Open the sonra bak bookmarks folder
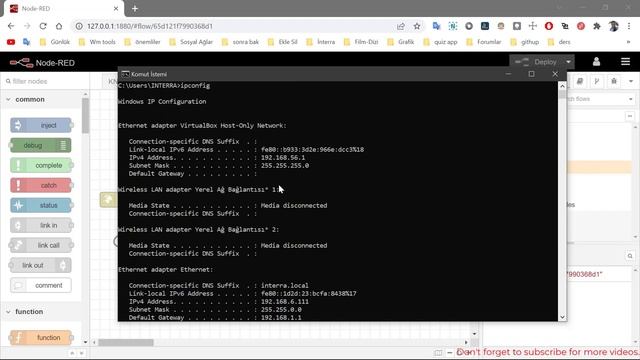Image resolution: width=640 pixels, height=360 pixels. pyautogui.click(x=240, y=42)
